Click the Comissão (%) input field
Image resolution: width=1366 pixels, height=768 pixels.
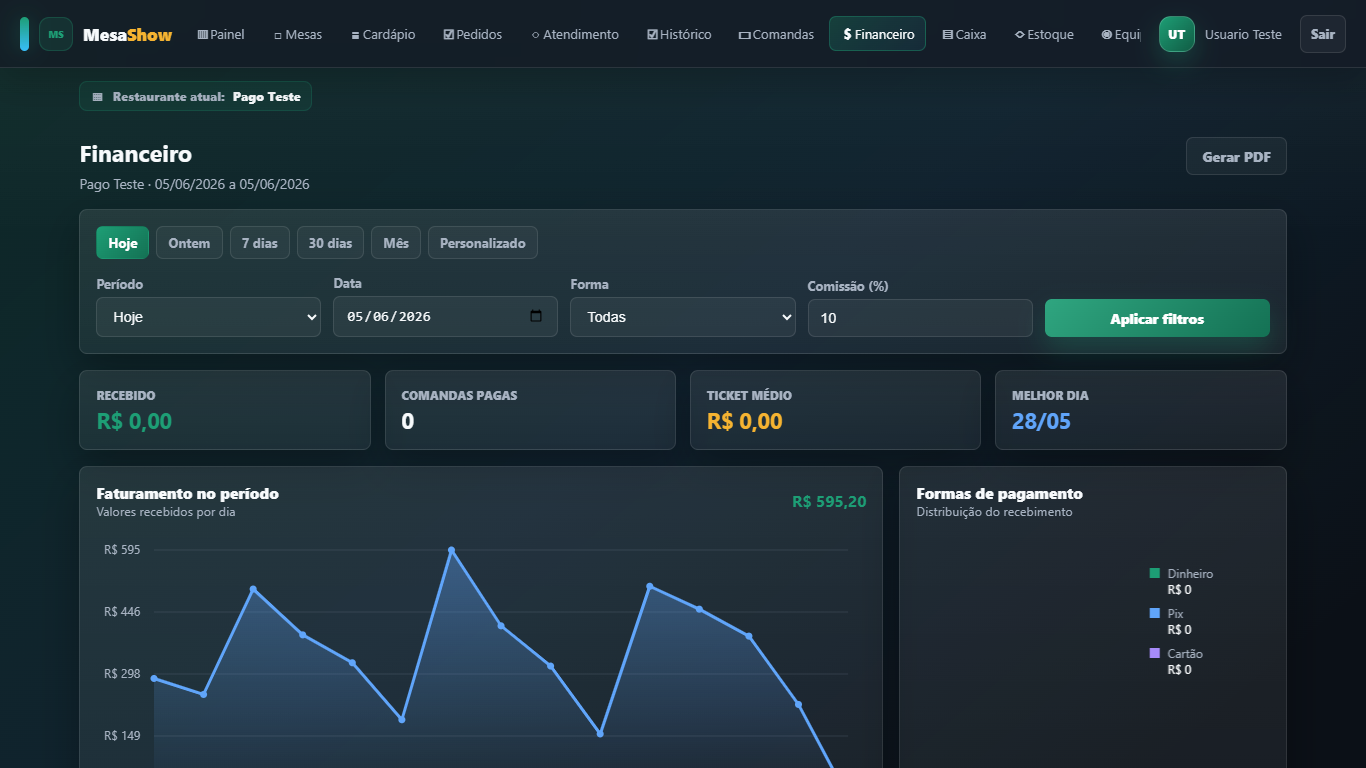point(920,318)
